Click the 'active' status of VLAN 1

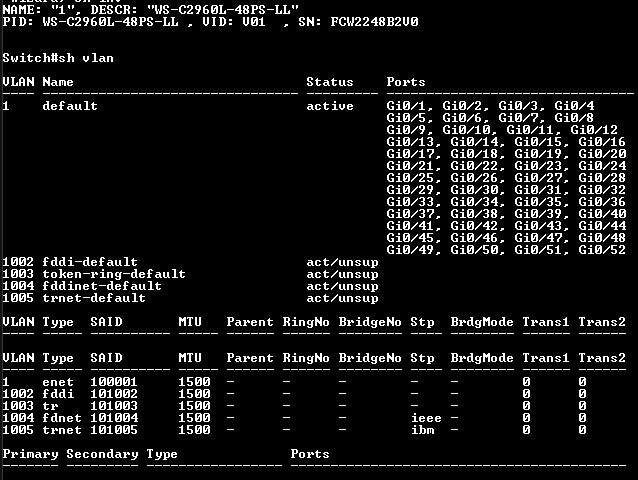click(x=330, y=106)
